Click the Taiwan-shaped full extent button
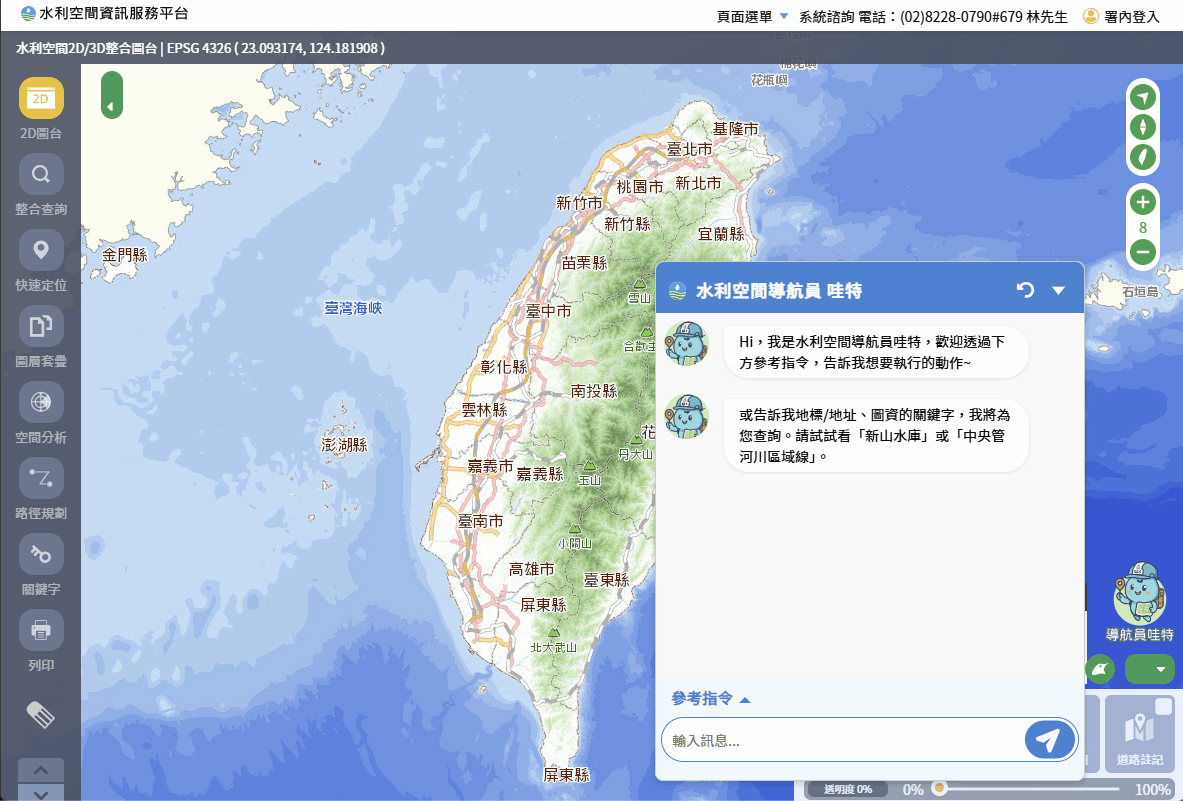Screen dimensions: 1183x801 point(1142,157)
